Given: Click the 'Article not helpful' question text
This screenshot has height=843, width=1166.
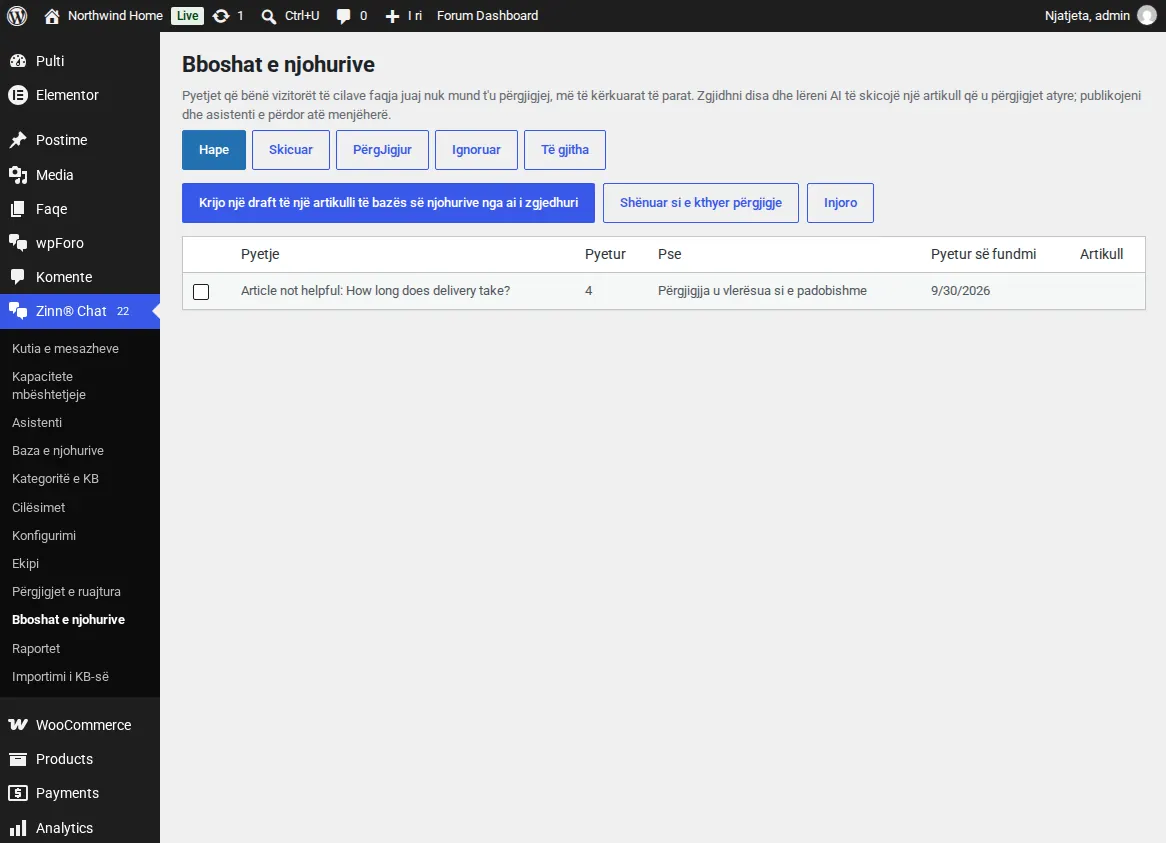Looking at the screenshot, I should tap(376, 291).
